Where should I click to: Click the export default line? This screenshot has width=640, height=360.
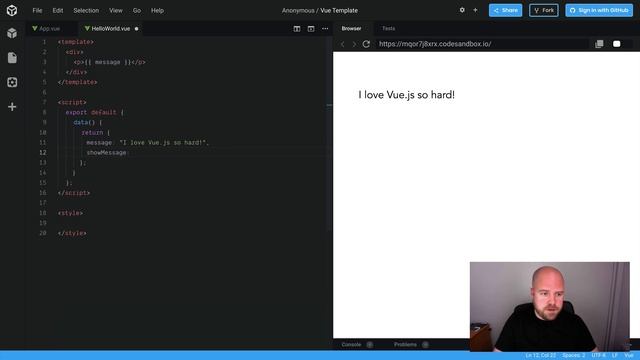click(94, 112)
